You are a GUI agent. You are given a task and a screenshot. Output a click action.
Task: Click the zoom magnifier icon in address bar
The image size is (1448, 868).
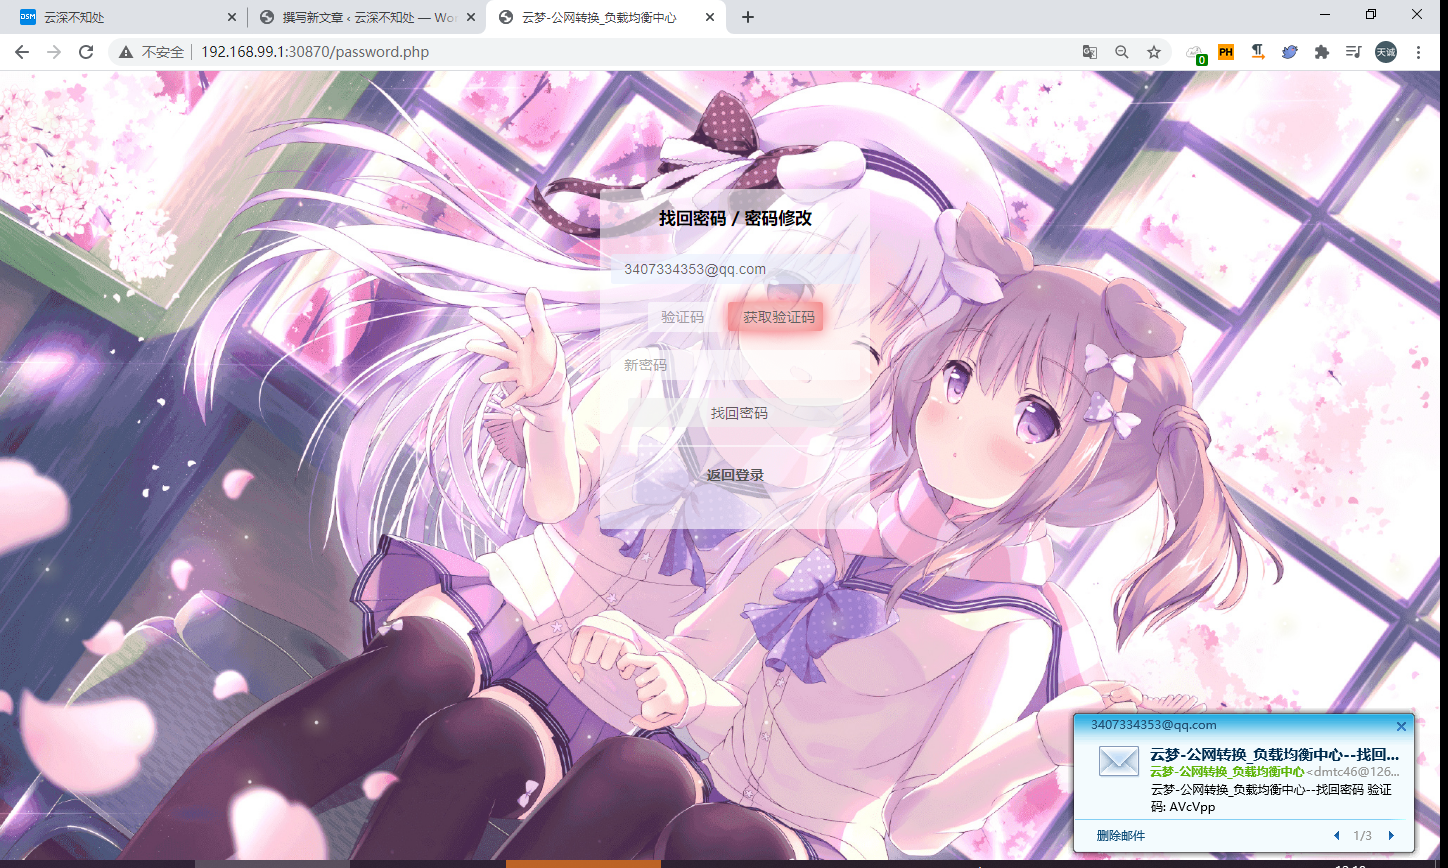tap(1122, 52)
